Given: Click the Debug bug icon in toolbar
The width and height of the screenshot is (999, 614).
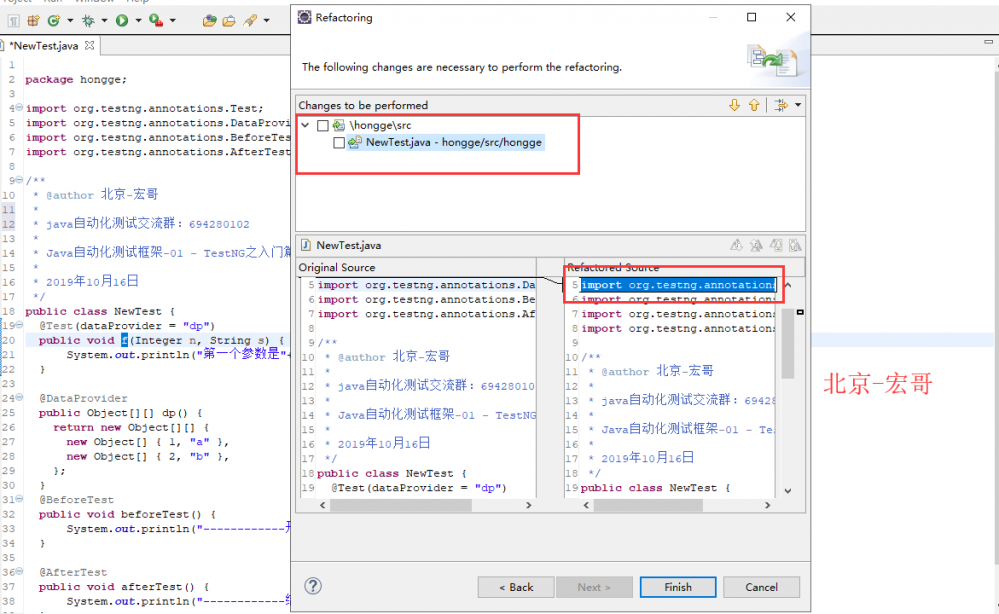Looking at the screenshot, I should click(88, 20).
